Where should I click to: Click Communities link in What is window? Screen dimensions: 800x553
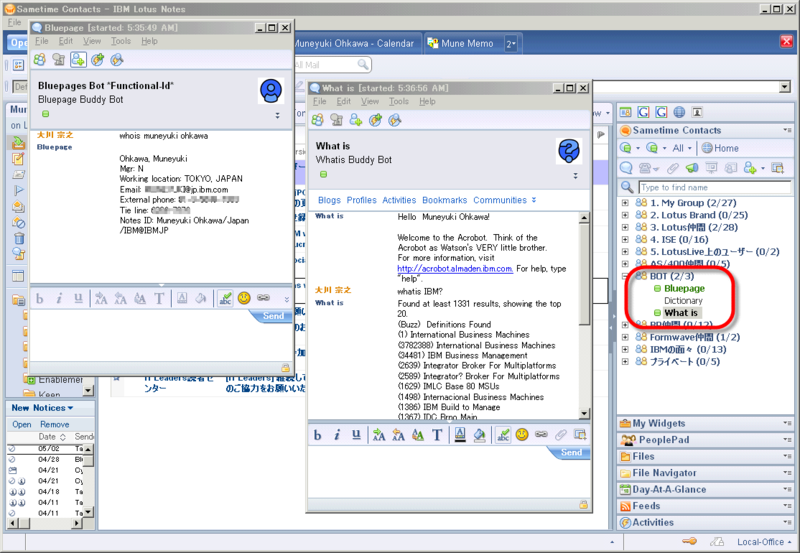pos(500,200)
